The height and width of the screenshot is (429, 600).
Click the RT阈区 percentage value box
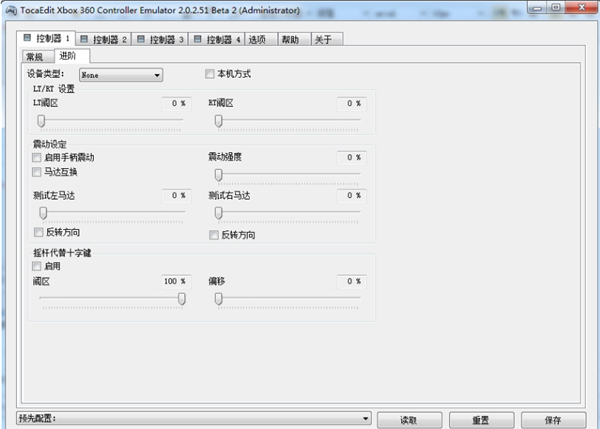tap(352, 104)
